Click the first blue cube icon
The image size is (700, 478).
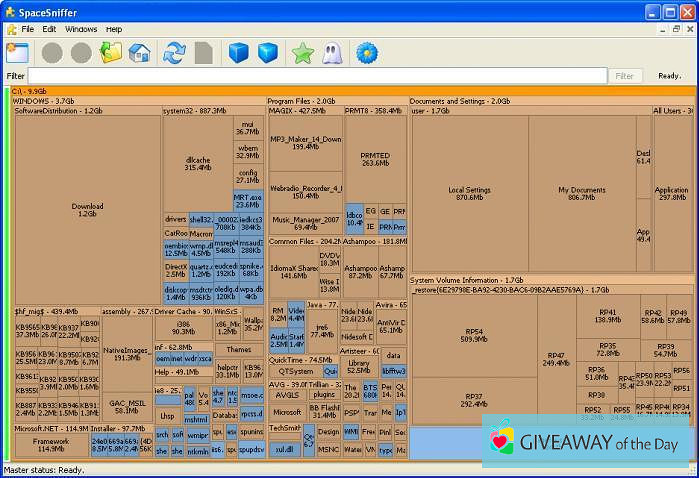(x=238, y=52)
